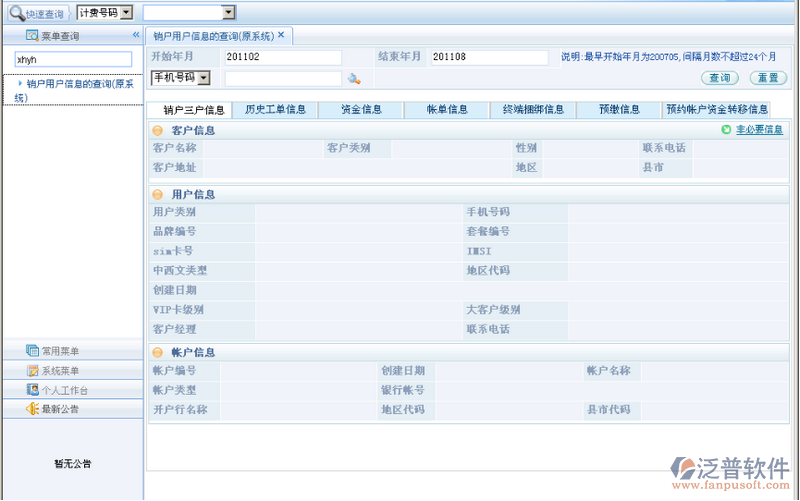Switch to the 历史工单信息 tab
Screen dimensions: 800x501
(x=275, y=110)
